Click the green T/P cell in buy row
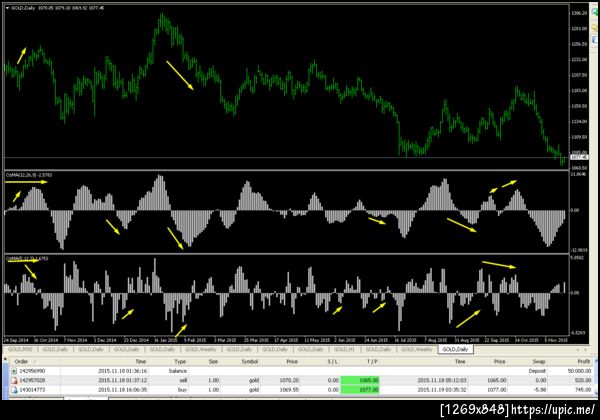 (360, 390)
